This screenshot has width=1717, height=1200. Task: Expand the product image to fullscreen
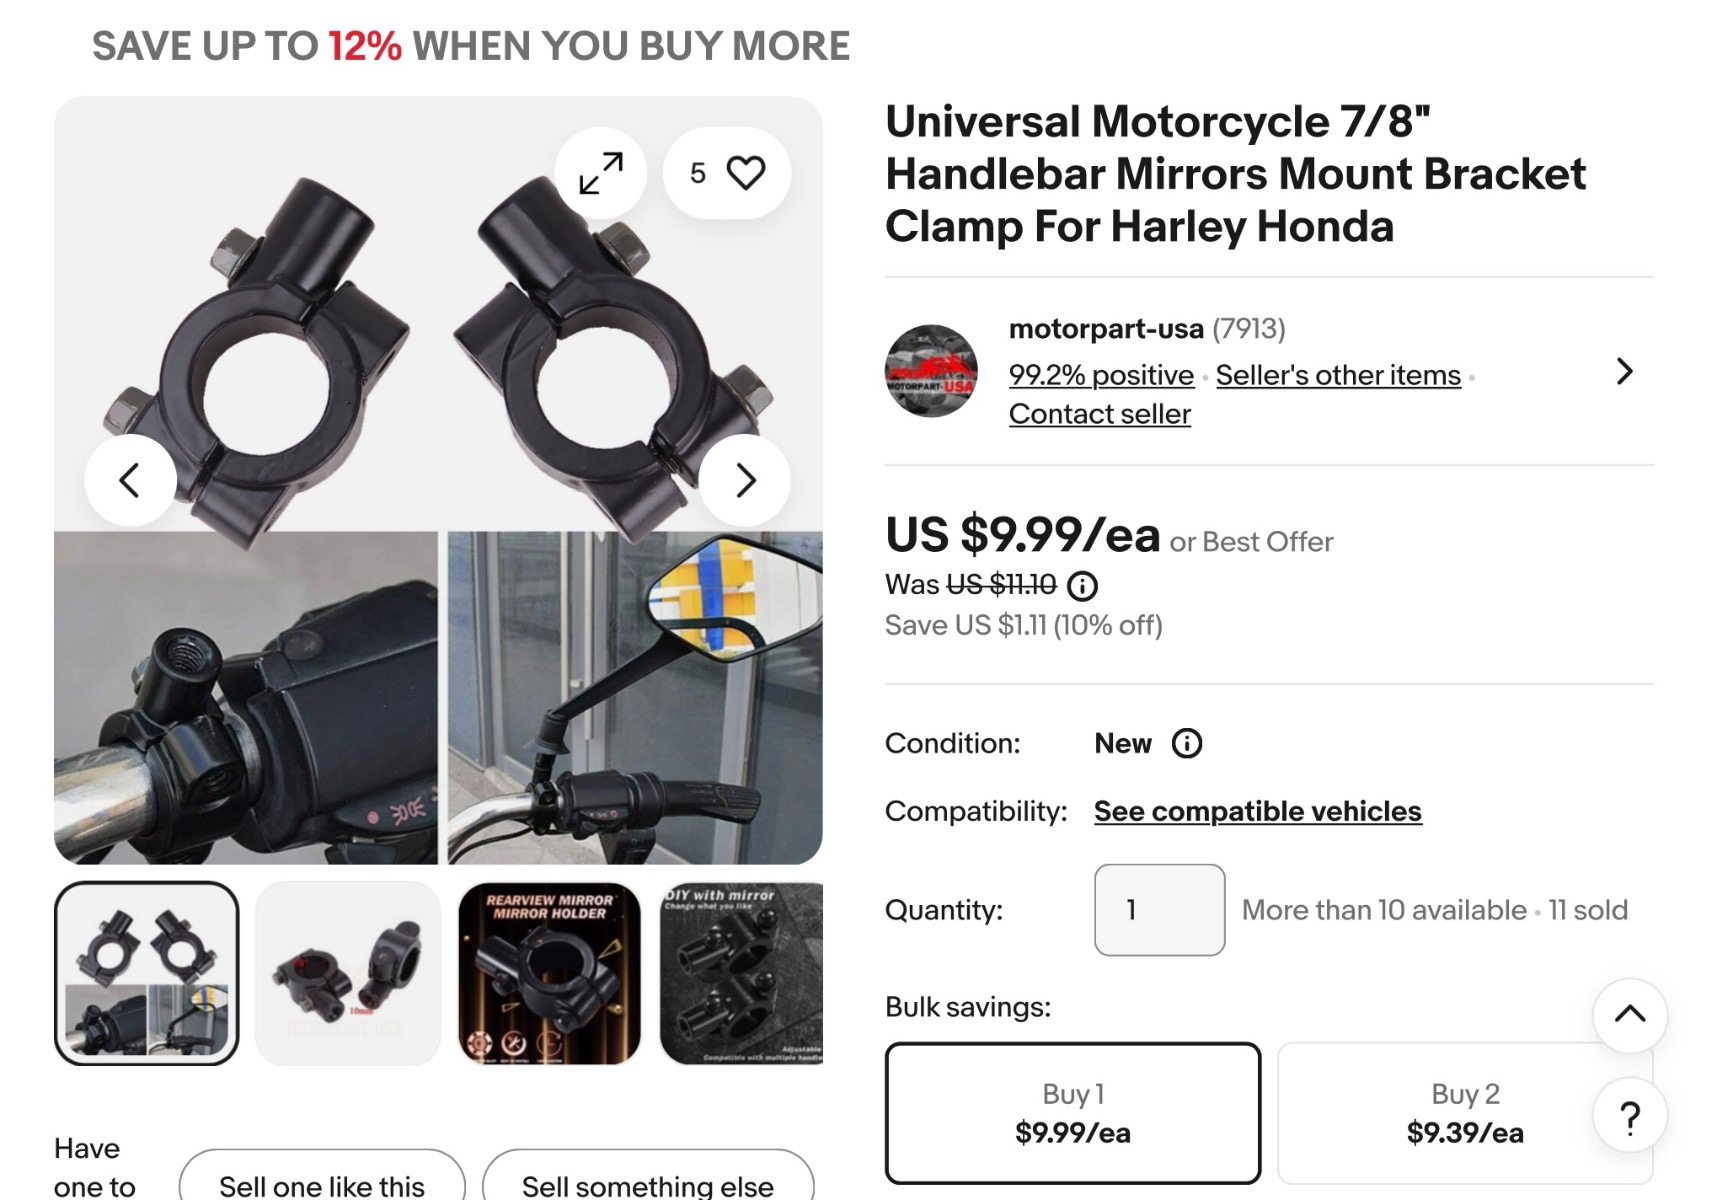click(x=601, y=173)
